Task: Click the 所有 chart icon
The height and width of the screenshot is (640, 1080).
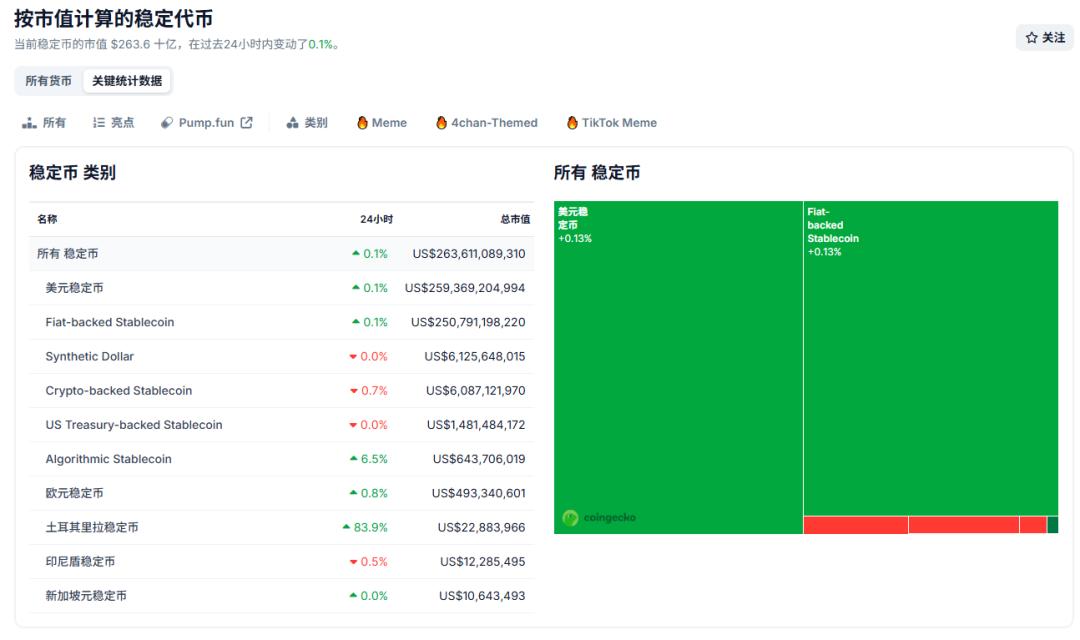Action: (29, 123)
